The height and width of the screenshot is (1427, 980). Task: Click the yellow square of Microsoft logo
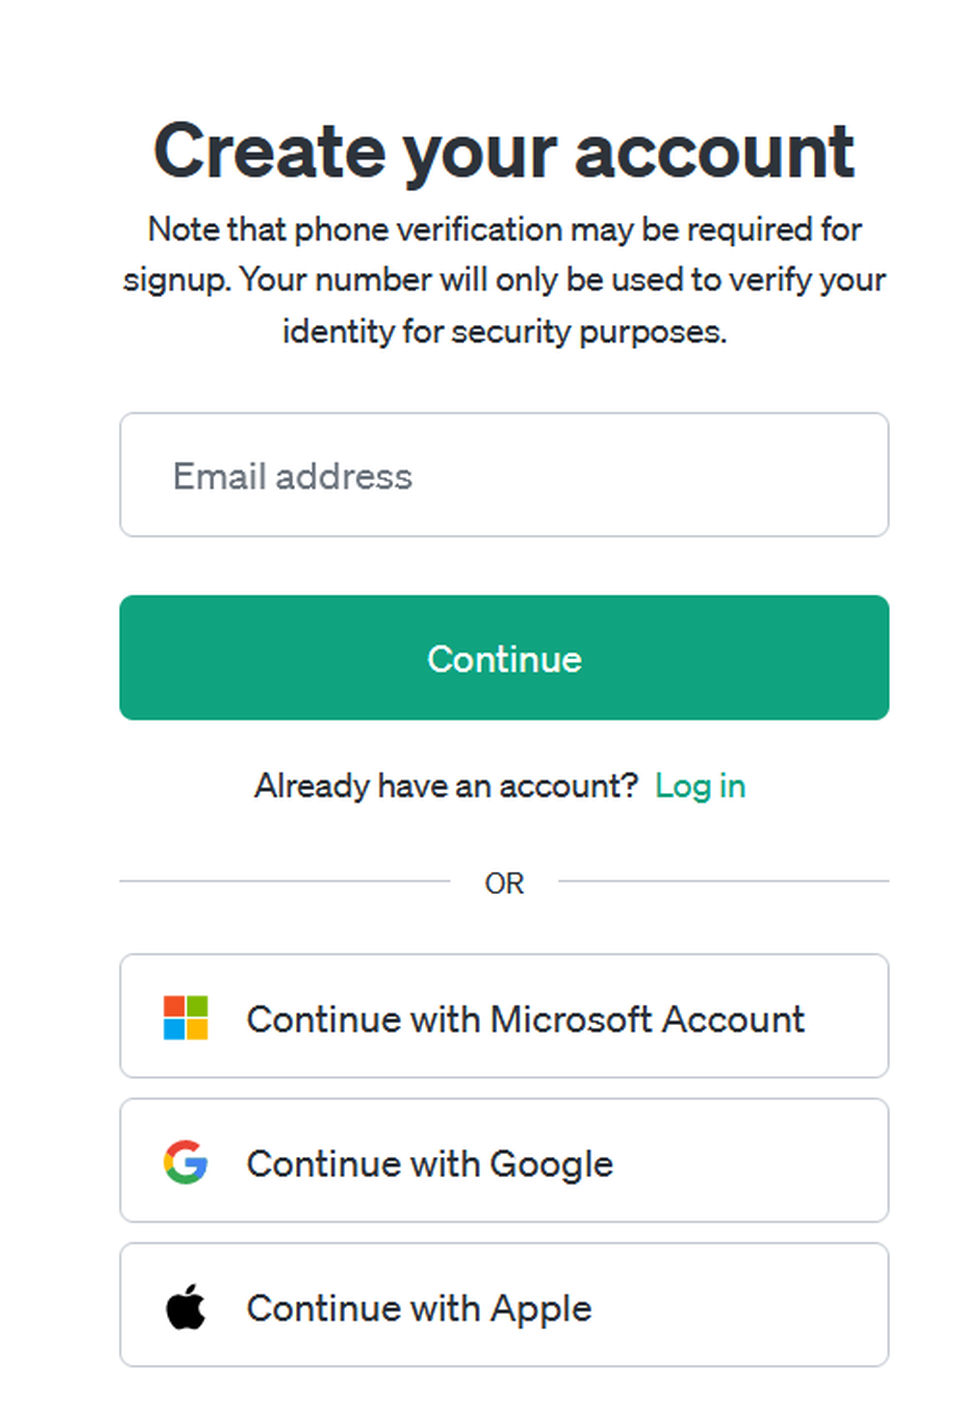coord(197,1029)
